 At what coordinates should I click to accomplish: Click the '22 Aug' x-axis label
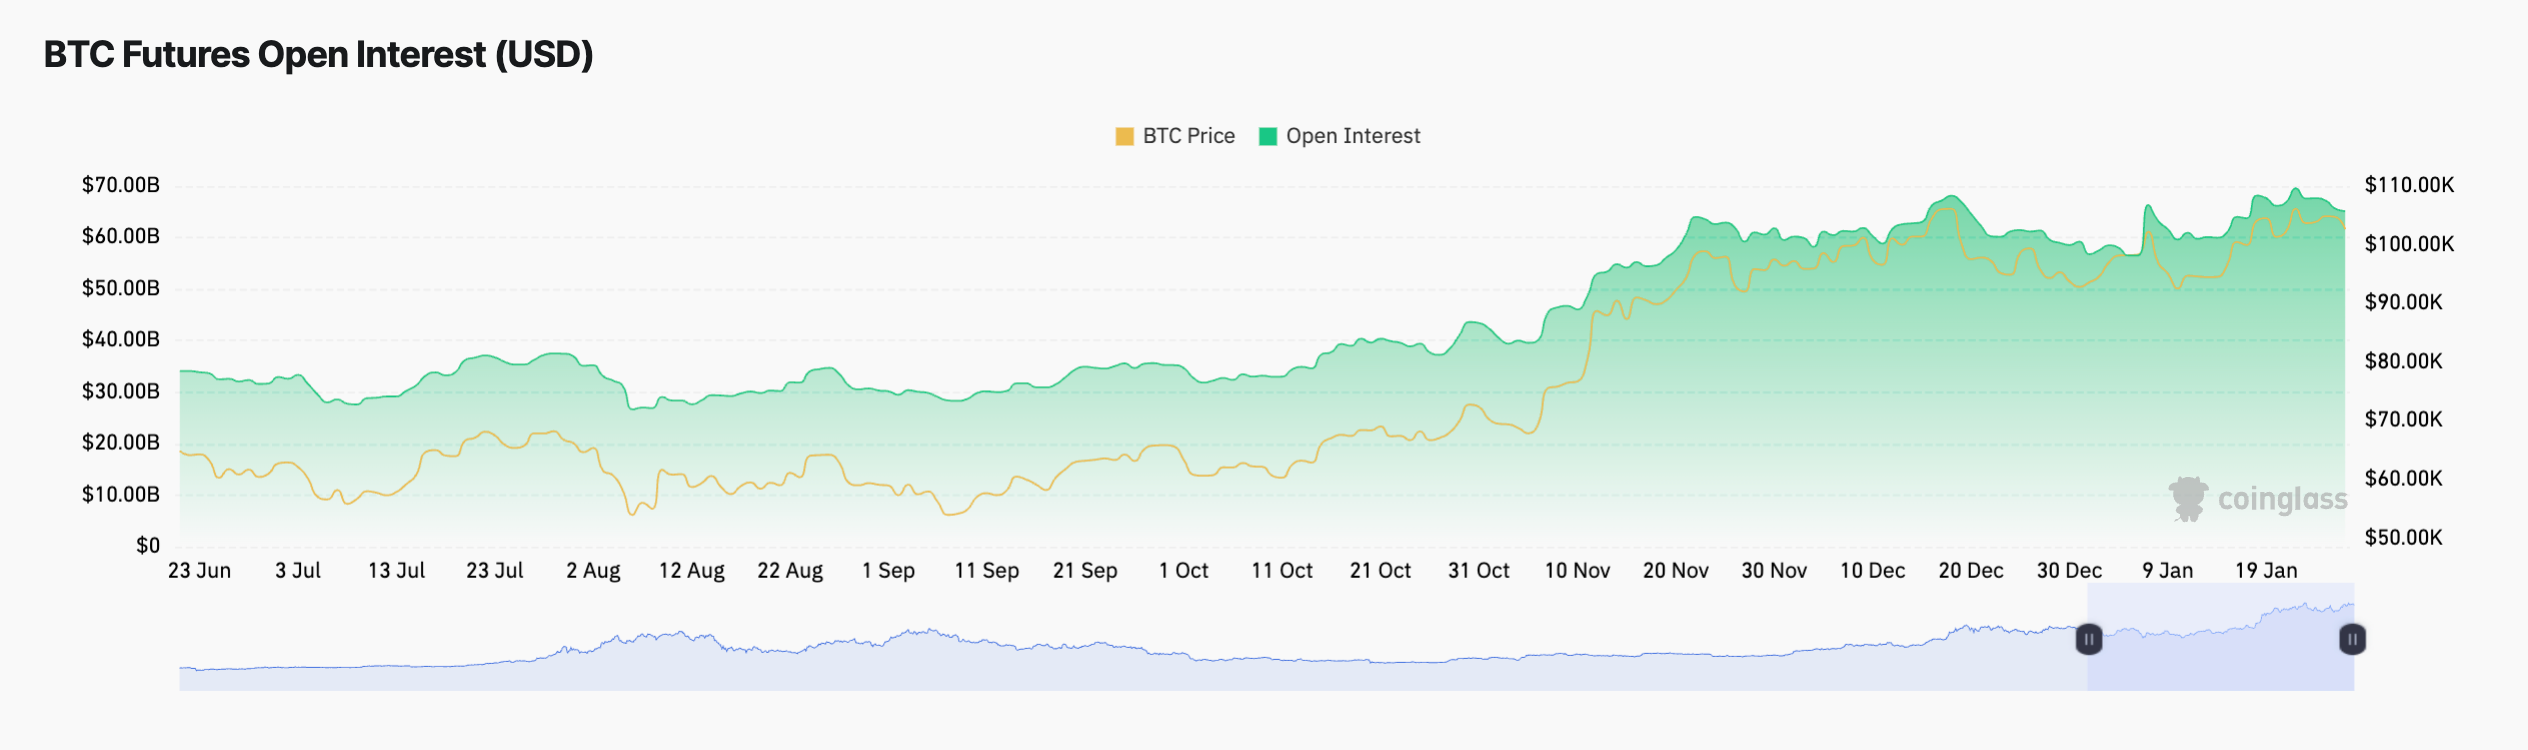tap(790, 571)
